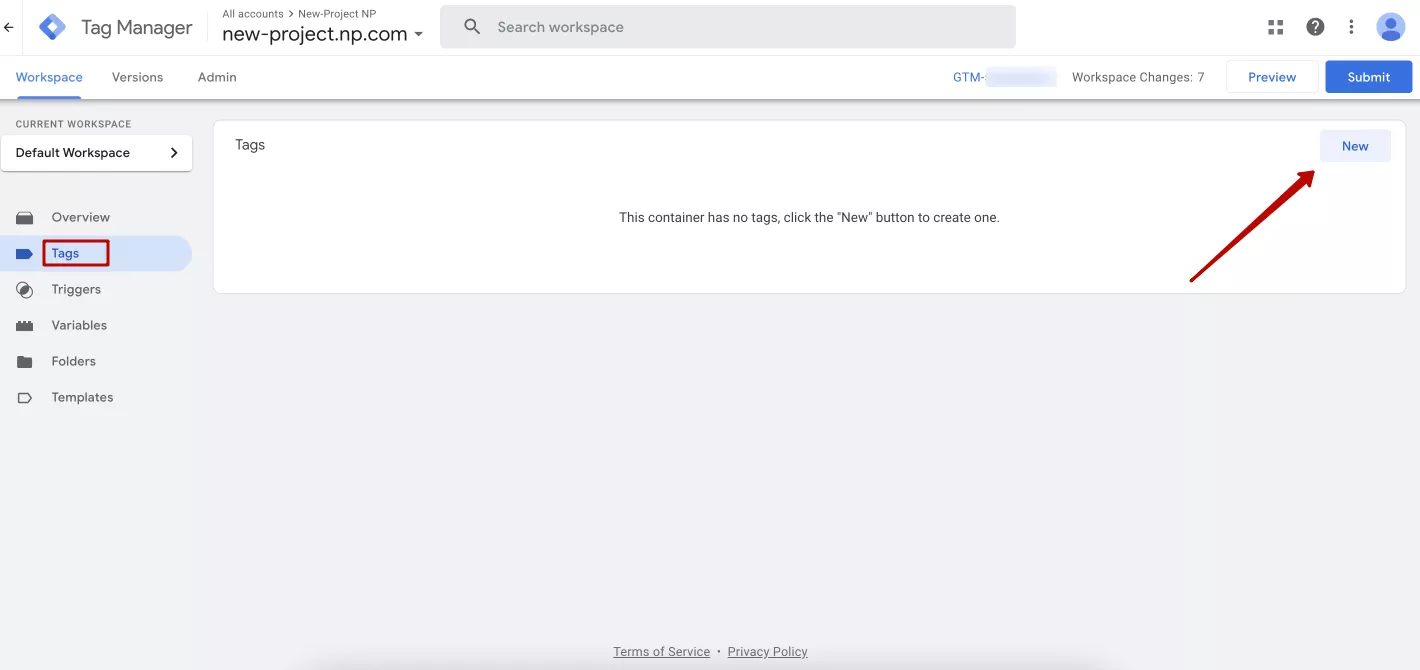Switch to the Workspace tab
Viewport: 1420px width, 670px height.
pos(49,77)
